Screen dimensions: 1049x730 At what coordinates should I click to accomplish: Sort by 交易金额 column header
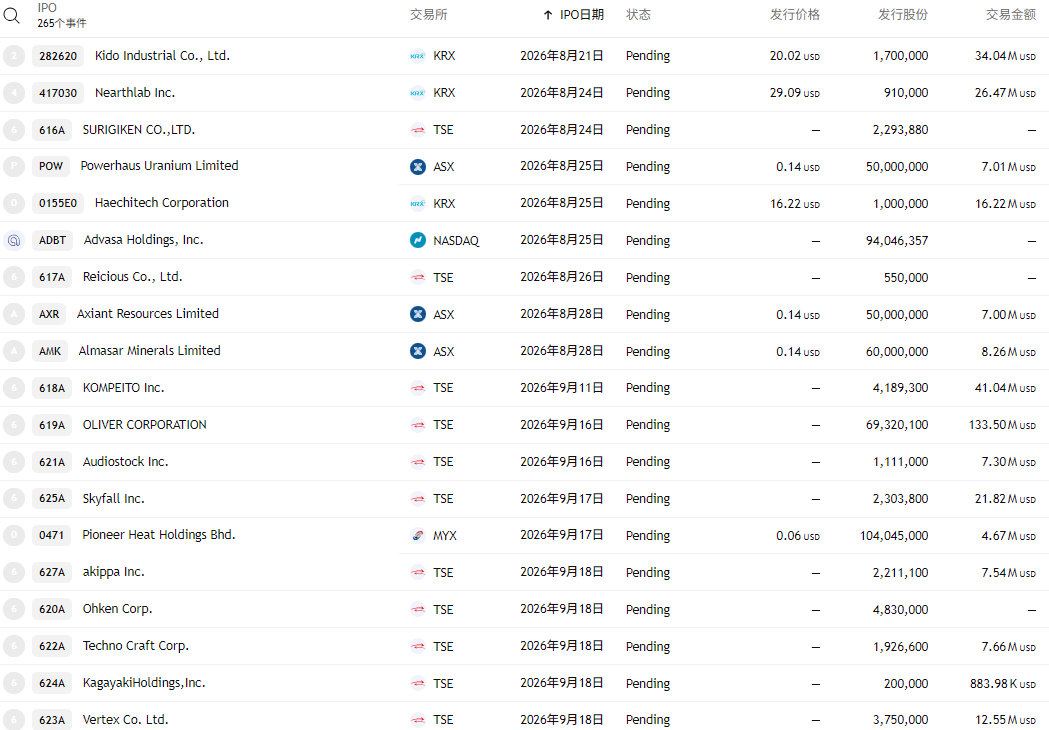(1011, 15)
